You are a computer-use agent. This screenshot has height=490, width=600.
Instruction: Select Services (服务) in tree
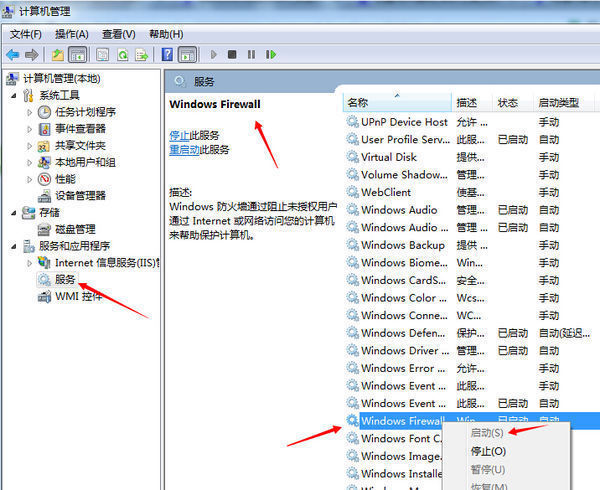pyautogui.click(x=57, y=280)
